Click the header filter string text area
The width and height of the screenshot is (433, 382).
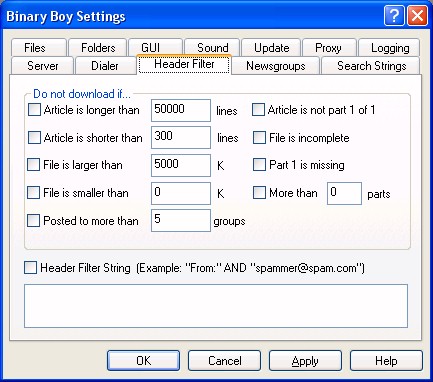(216, 306)
